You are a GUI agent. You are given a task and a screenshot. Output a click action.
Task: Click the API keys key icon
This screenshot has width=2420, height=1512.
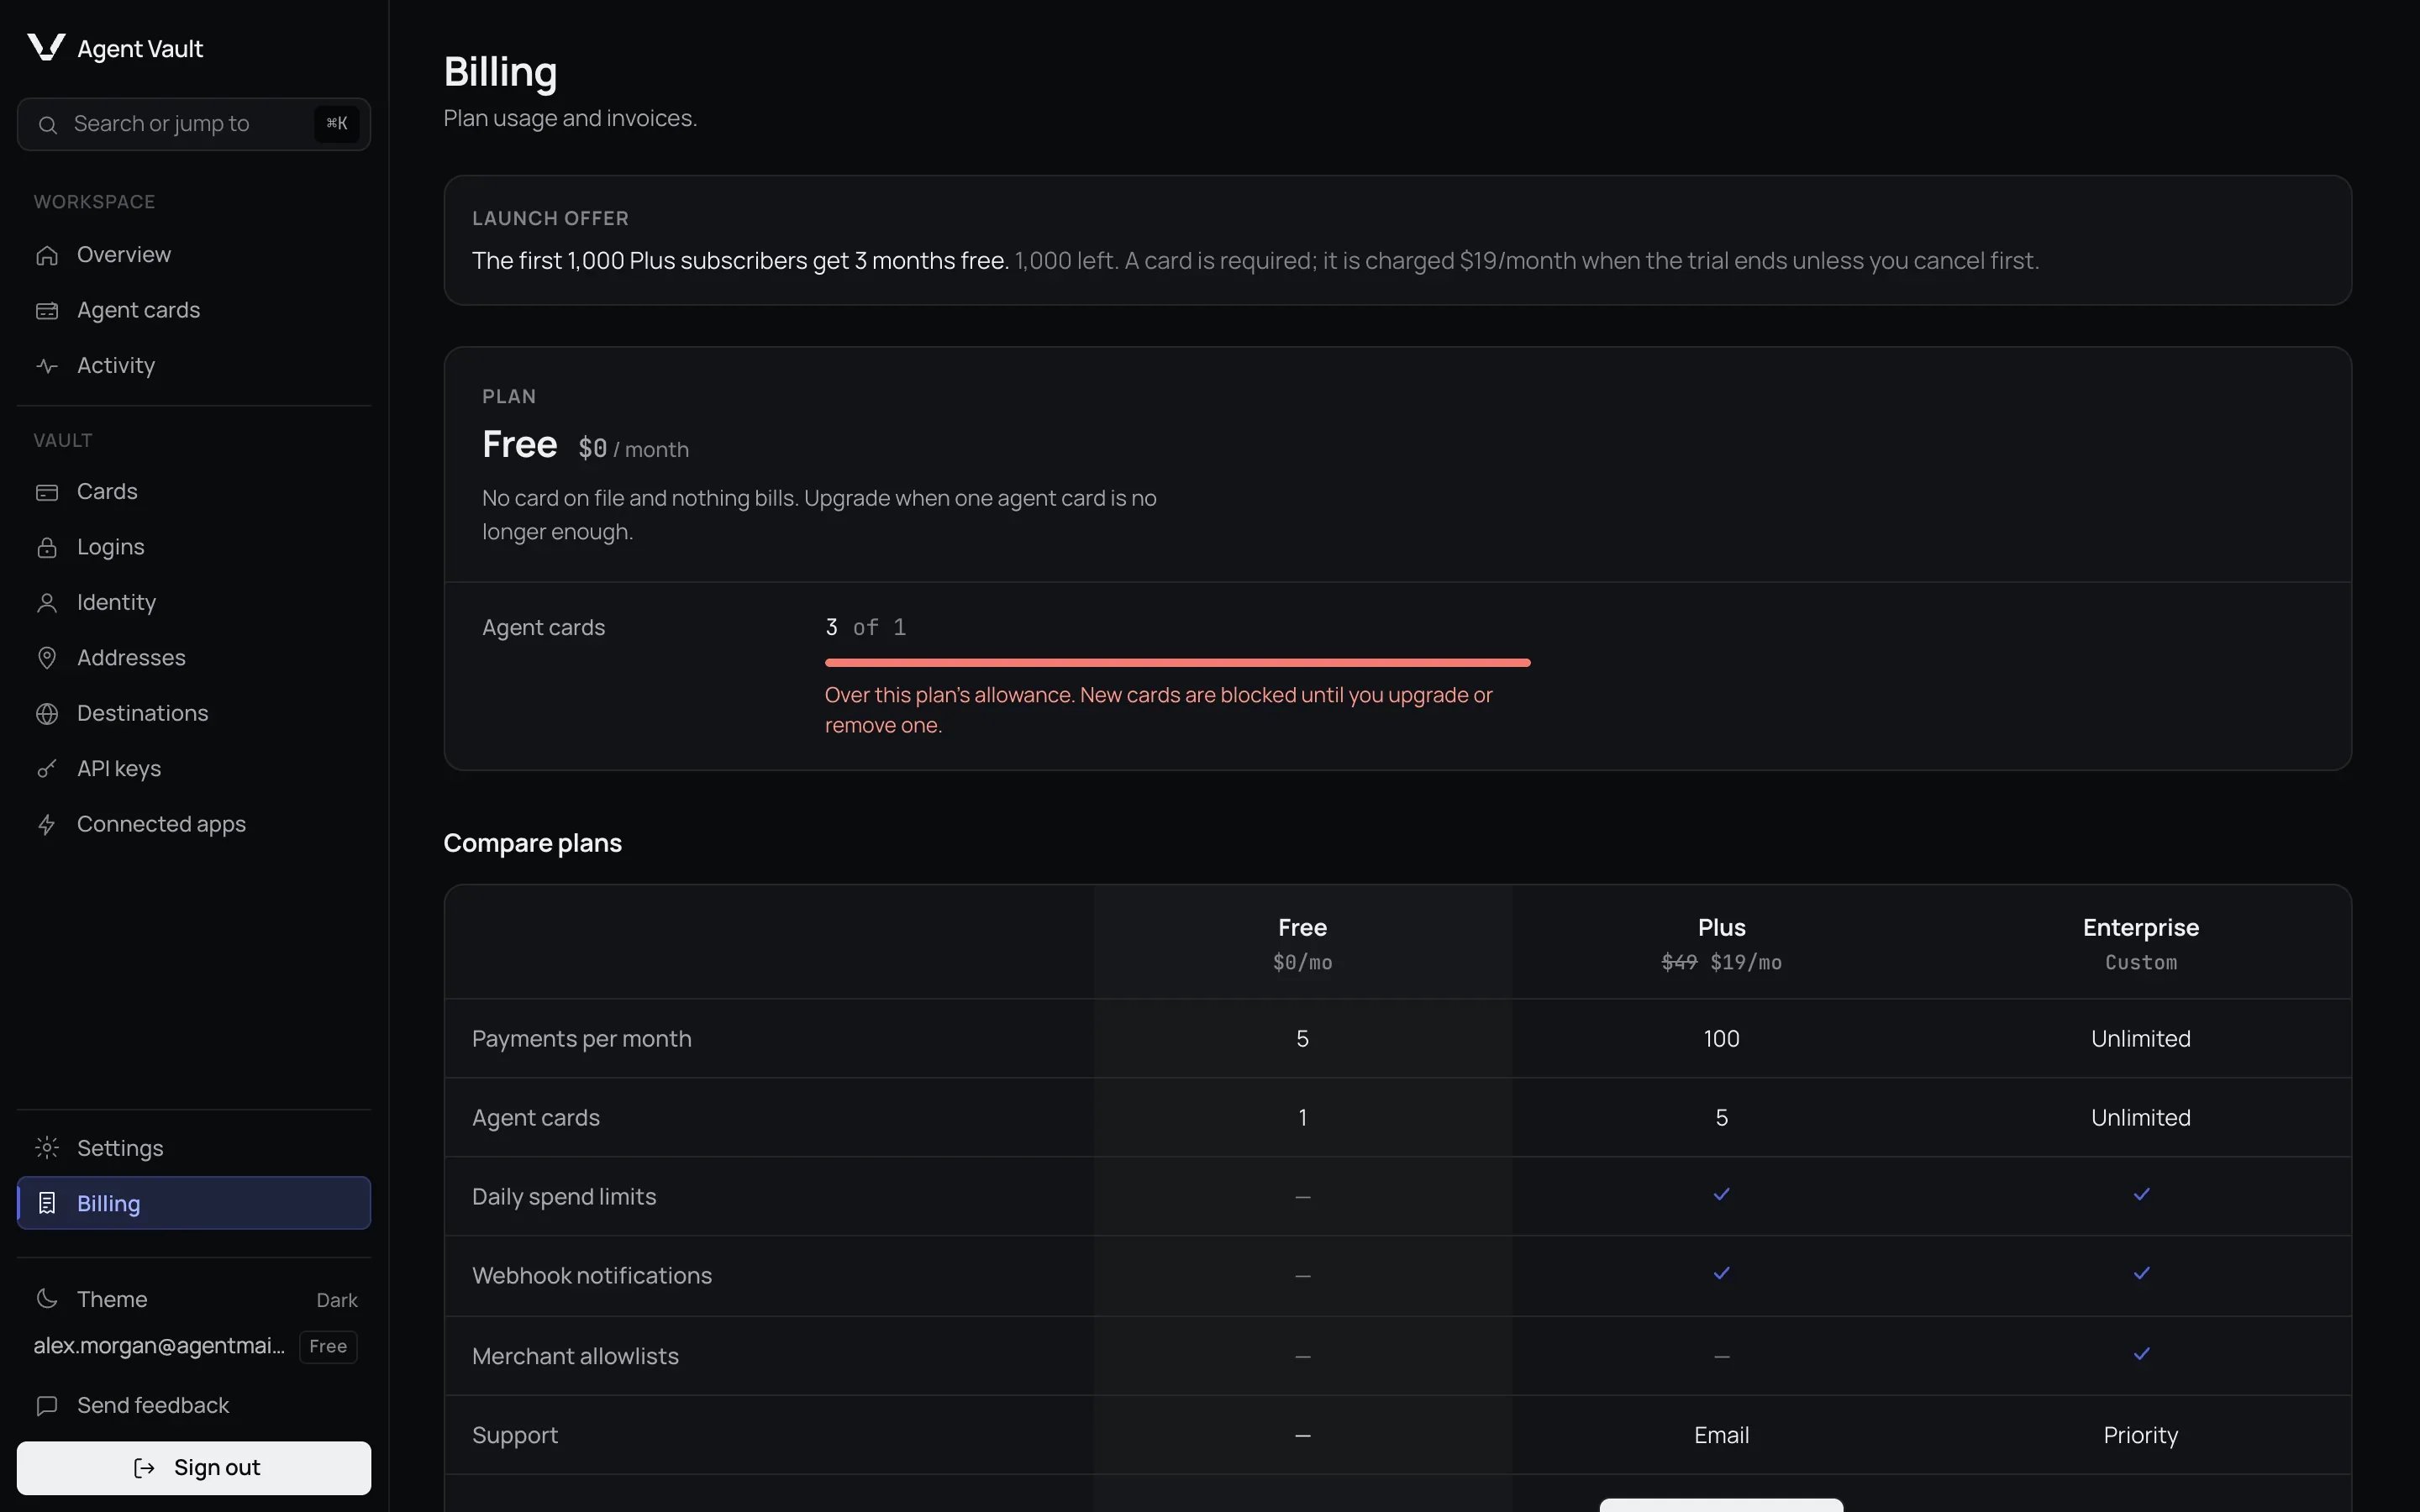[47, 769]
